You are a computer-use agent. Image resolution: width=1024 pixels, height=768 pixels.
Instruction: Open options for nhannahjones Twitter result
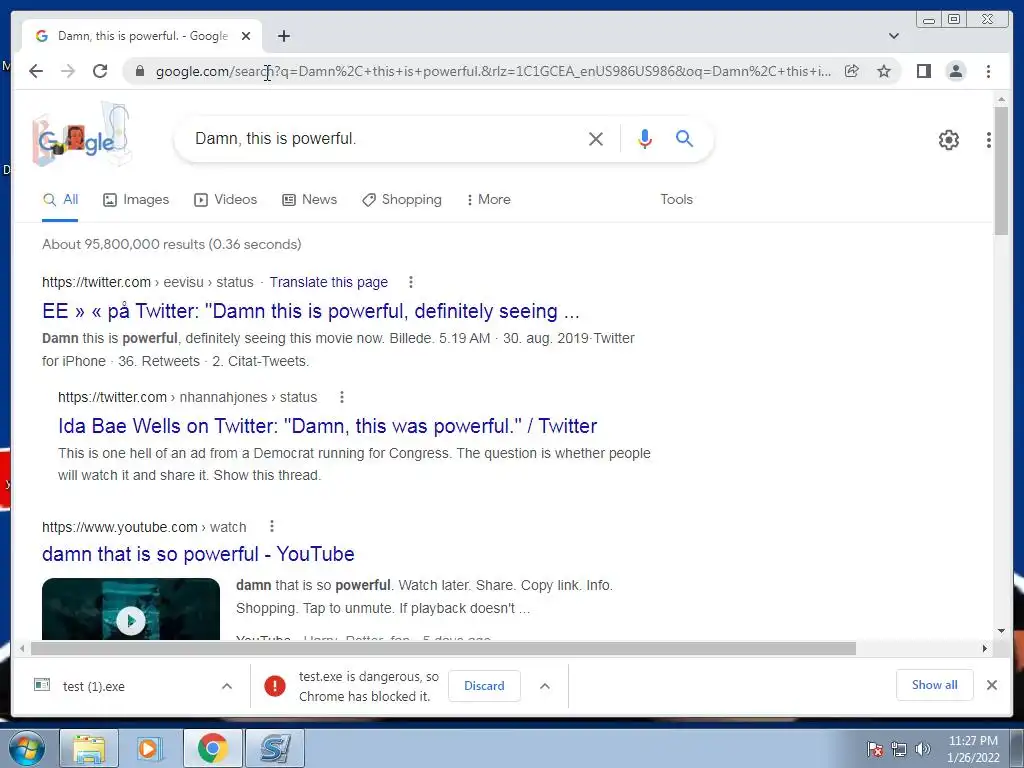point(342,397)
